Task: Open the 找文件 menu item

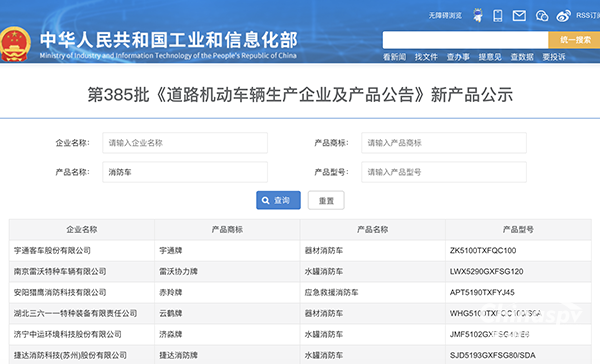Action: click(426, 57)
